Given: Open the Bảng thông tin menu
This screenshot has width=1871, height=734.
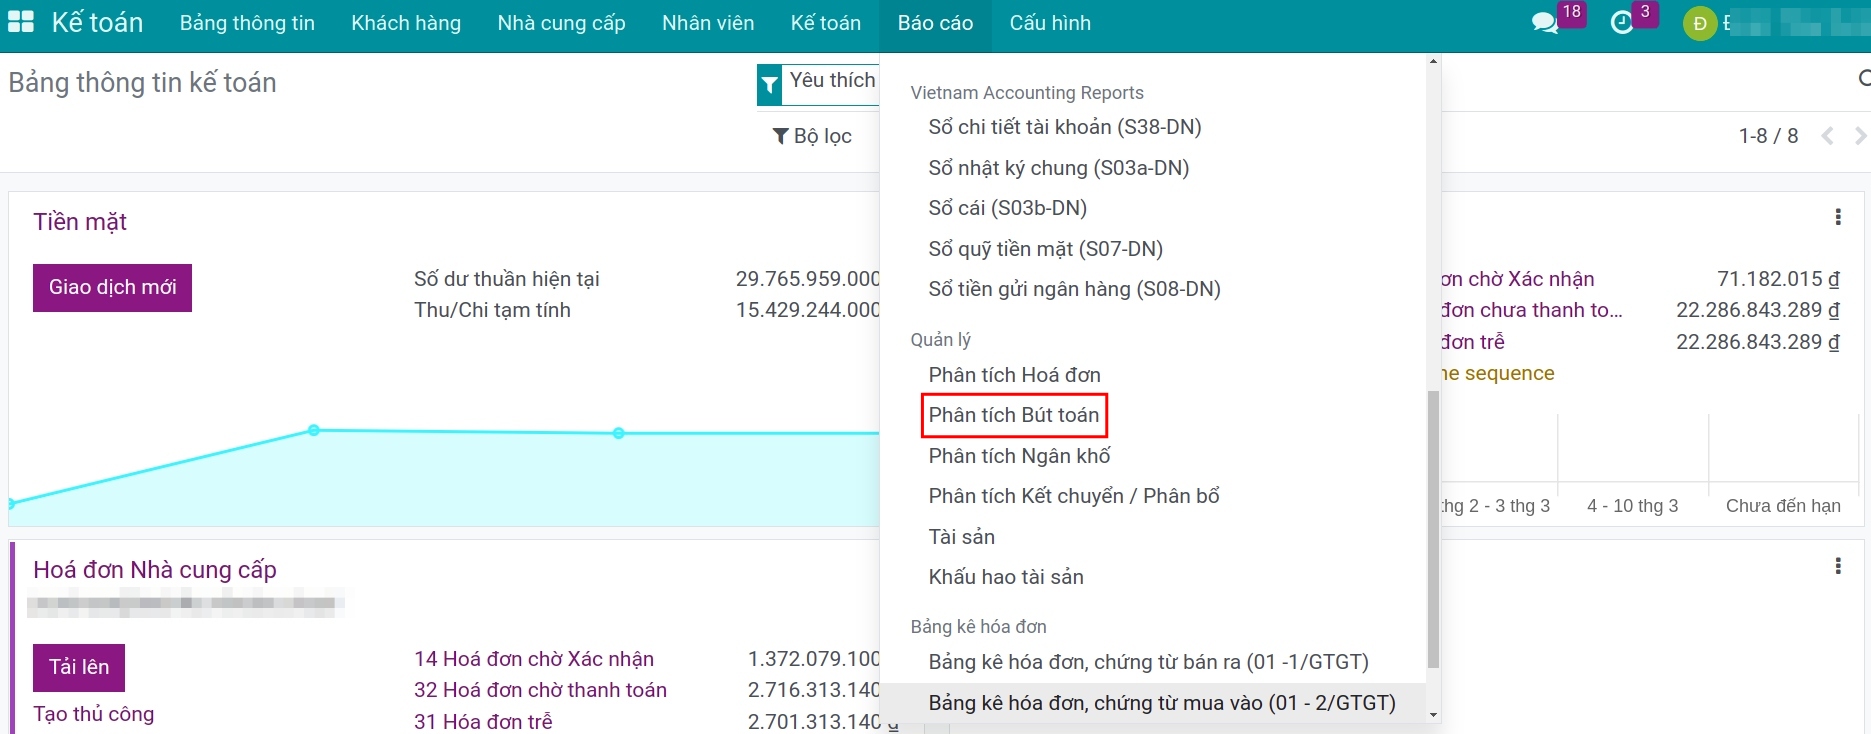Looking at the screenshot, I should coord(247,23).
